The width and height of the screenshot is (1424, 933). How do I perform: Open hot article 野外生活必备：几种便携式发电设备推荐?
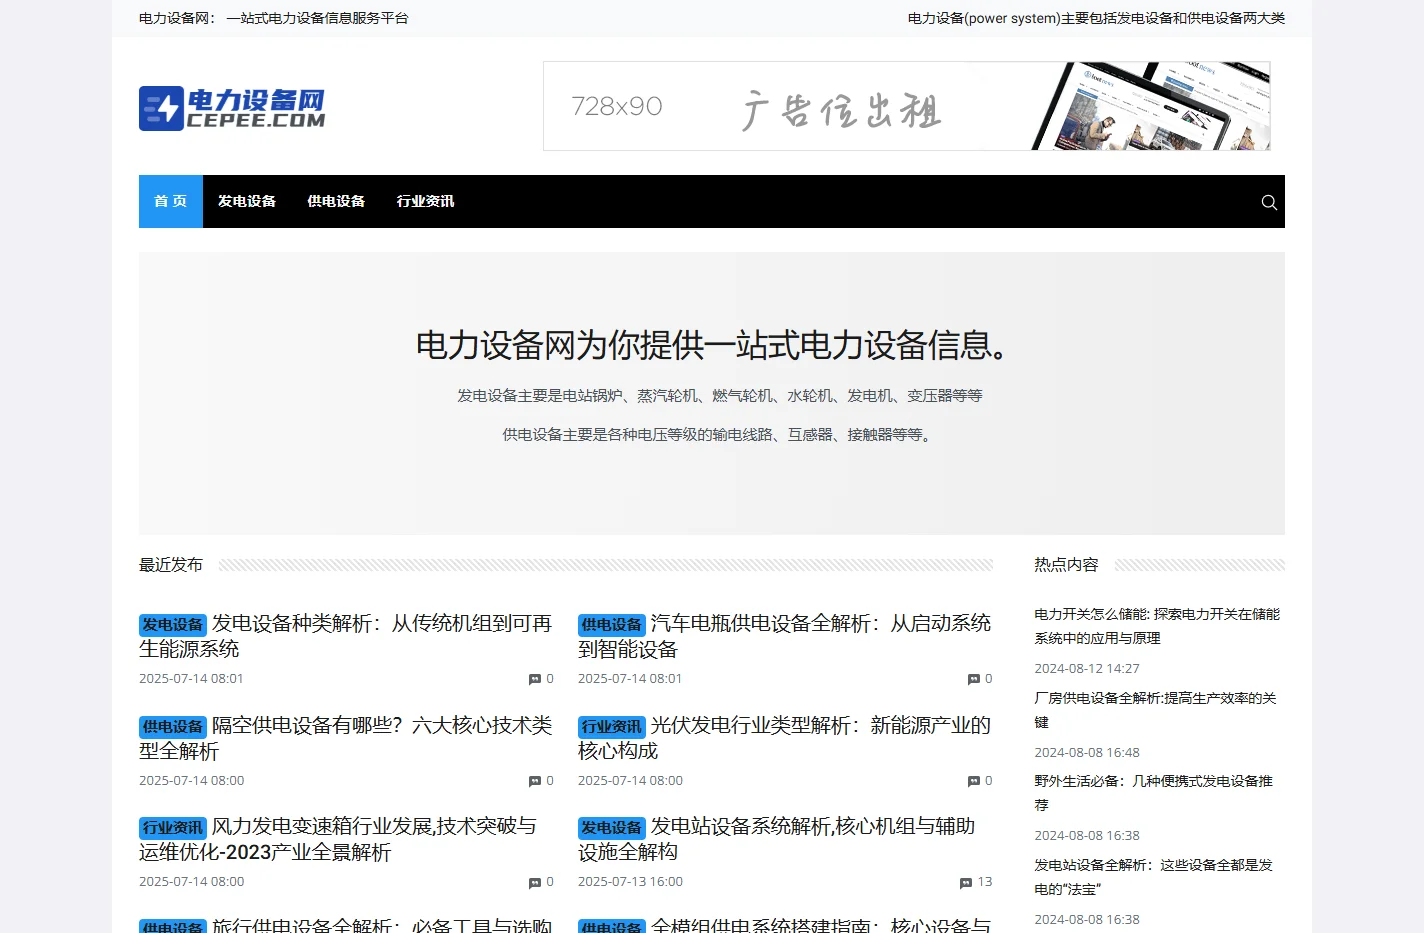[x=1153, y=793]
